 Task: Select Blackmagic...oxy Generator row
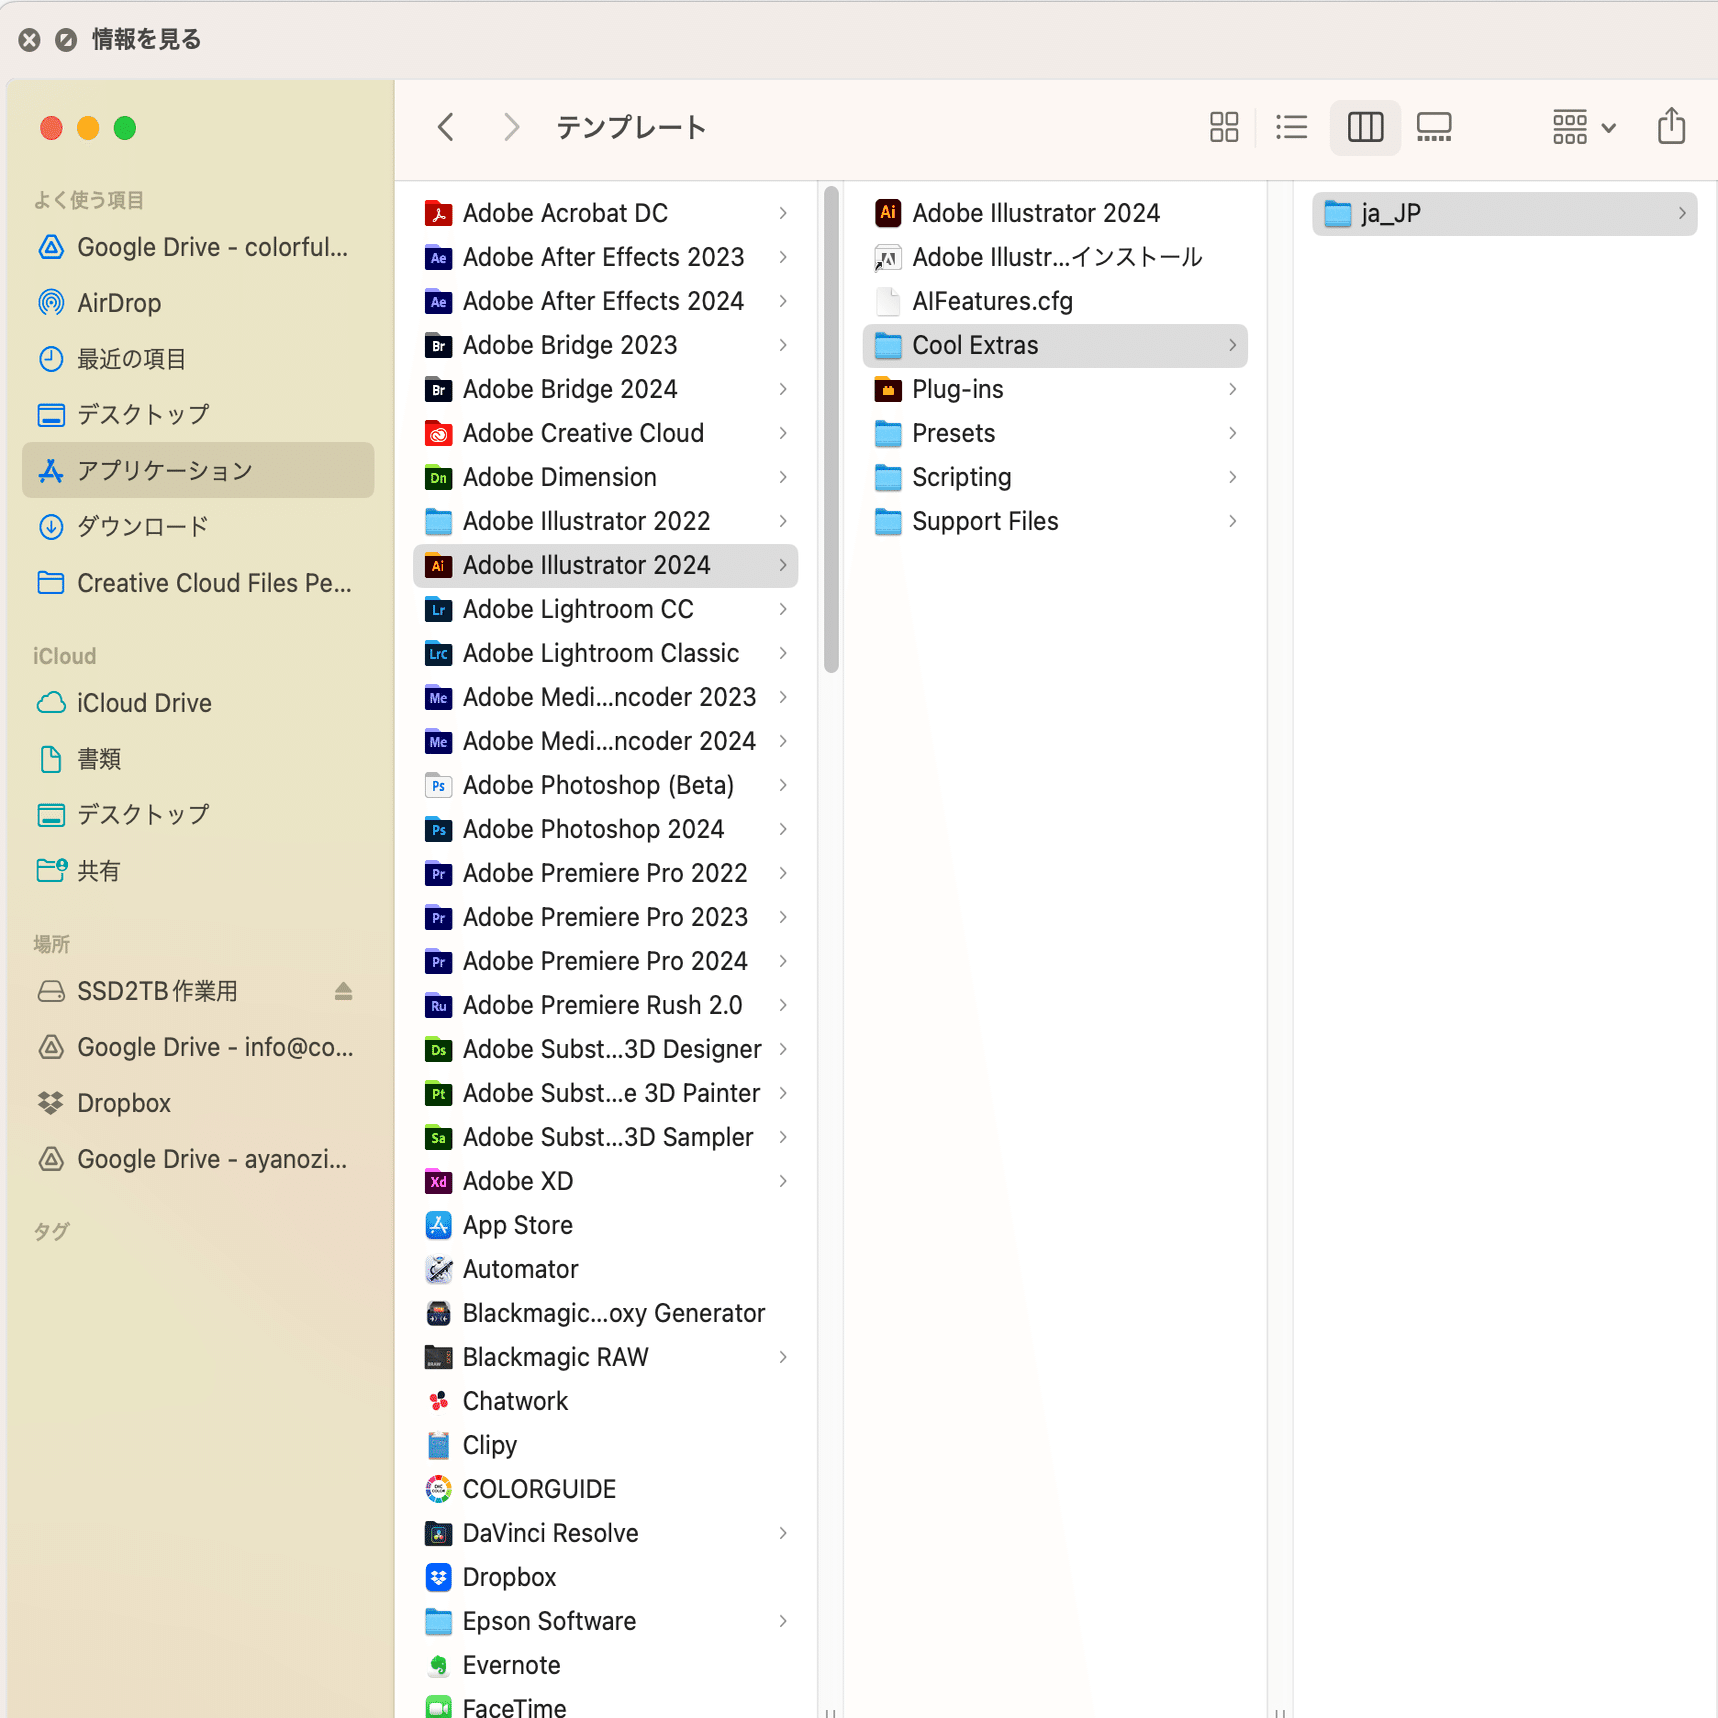coord(605,1313)
